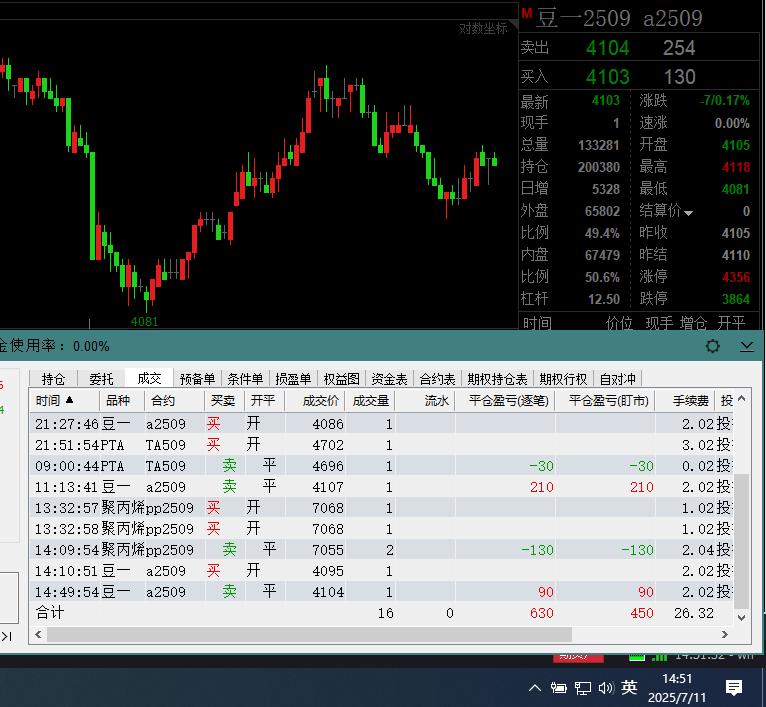This screenshot has height=707, width=766.
Task: Sort trades by 时间 column header
Action: pyautogui.click(x=64, y=401)
